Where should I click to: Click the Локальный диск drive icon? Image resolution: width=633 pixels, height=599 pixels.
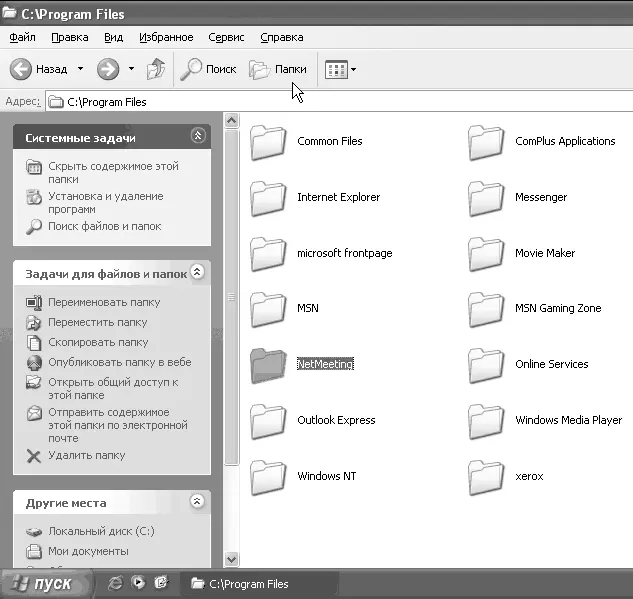(x=34, y=532)
